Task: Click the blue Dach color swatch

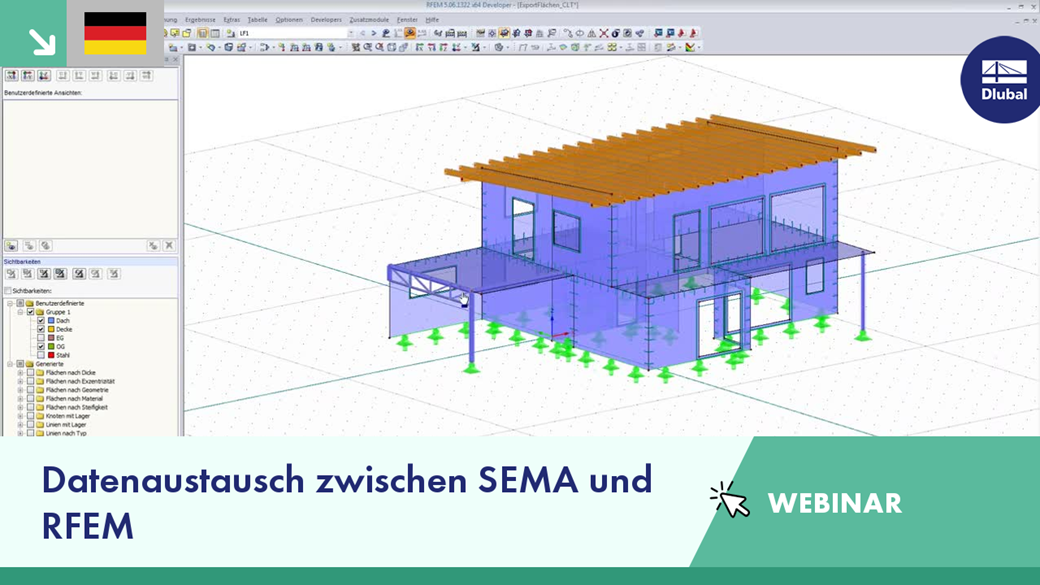Action: 51,320
